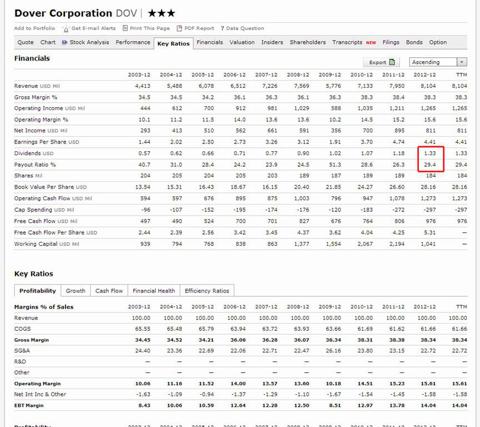
Task: Click the Operating Cash Flow row label
Action: click(53, 198)
